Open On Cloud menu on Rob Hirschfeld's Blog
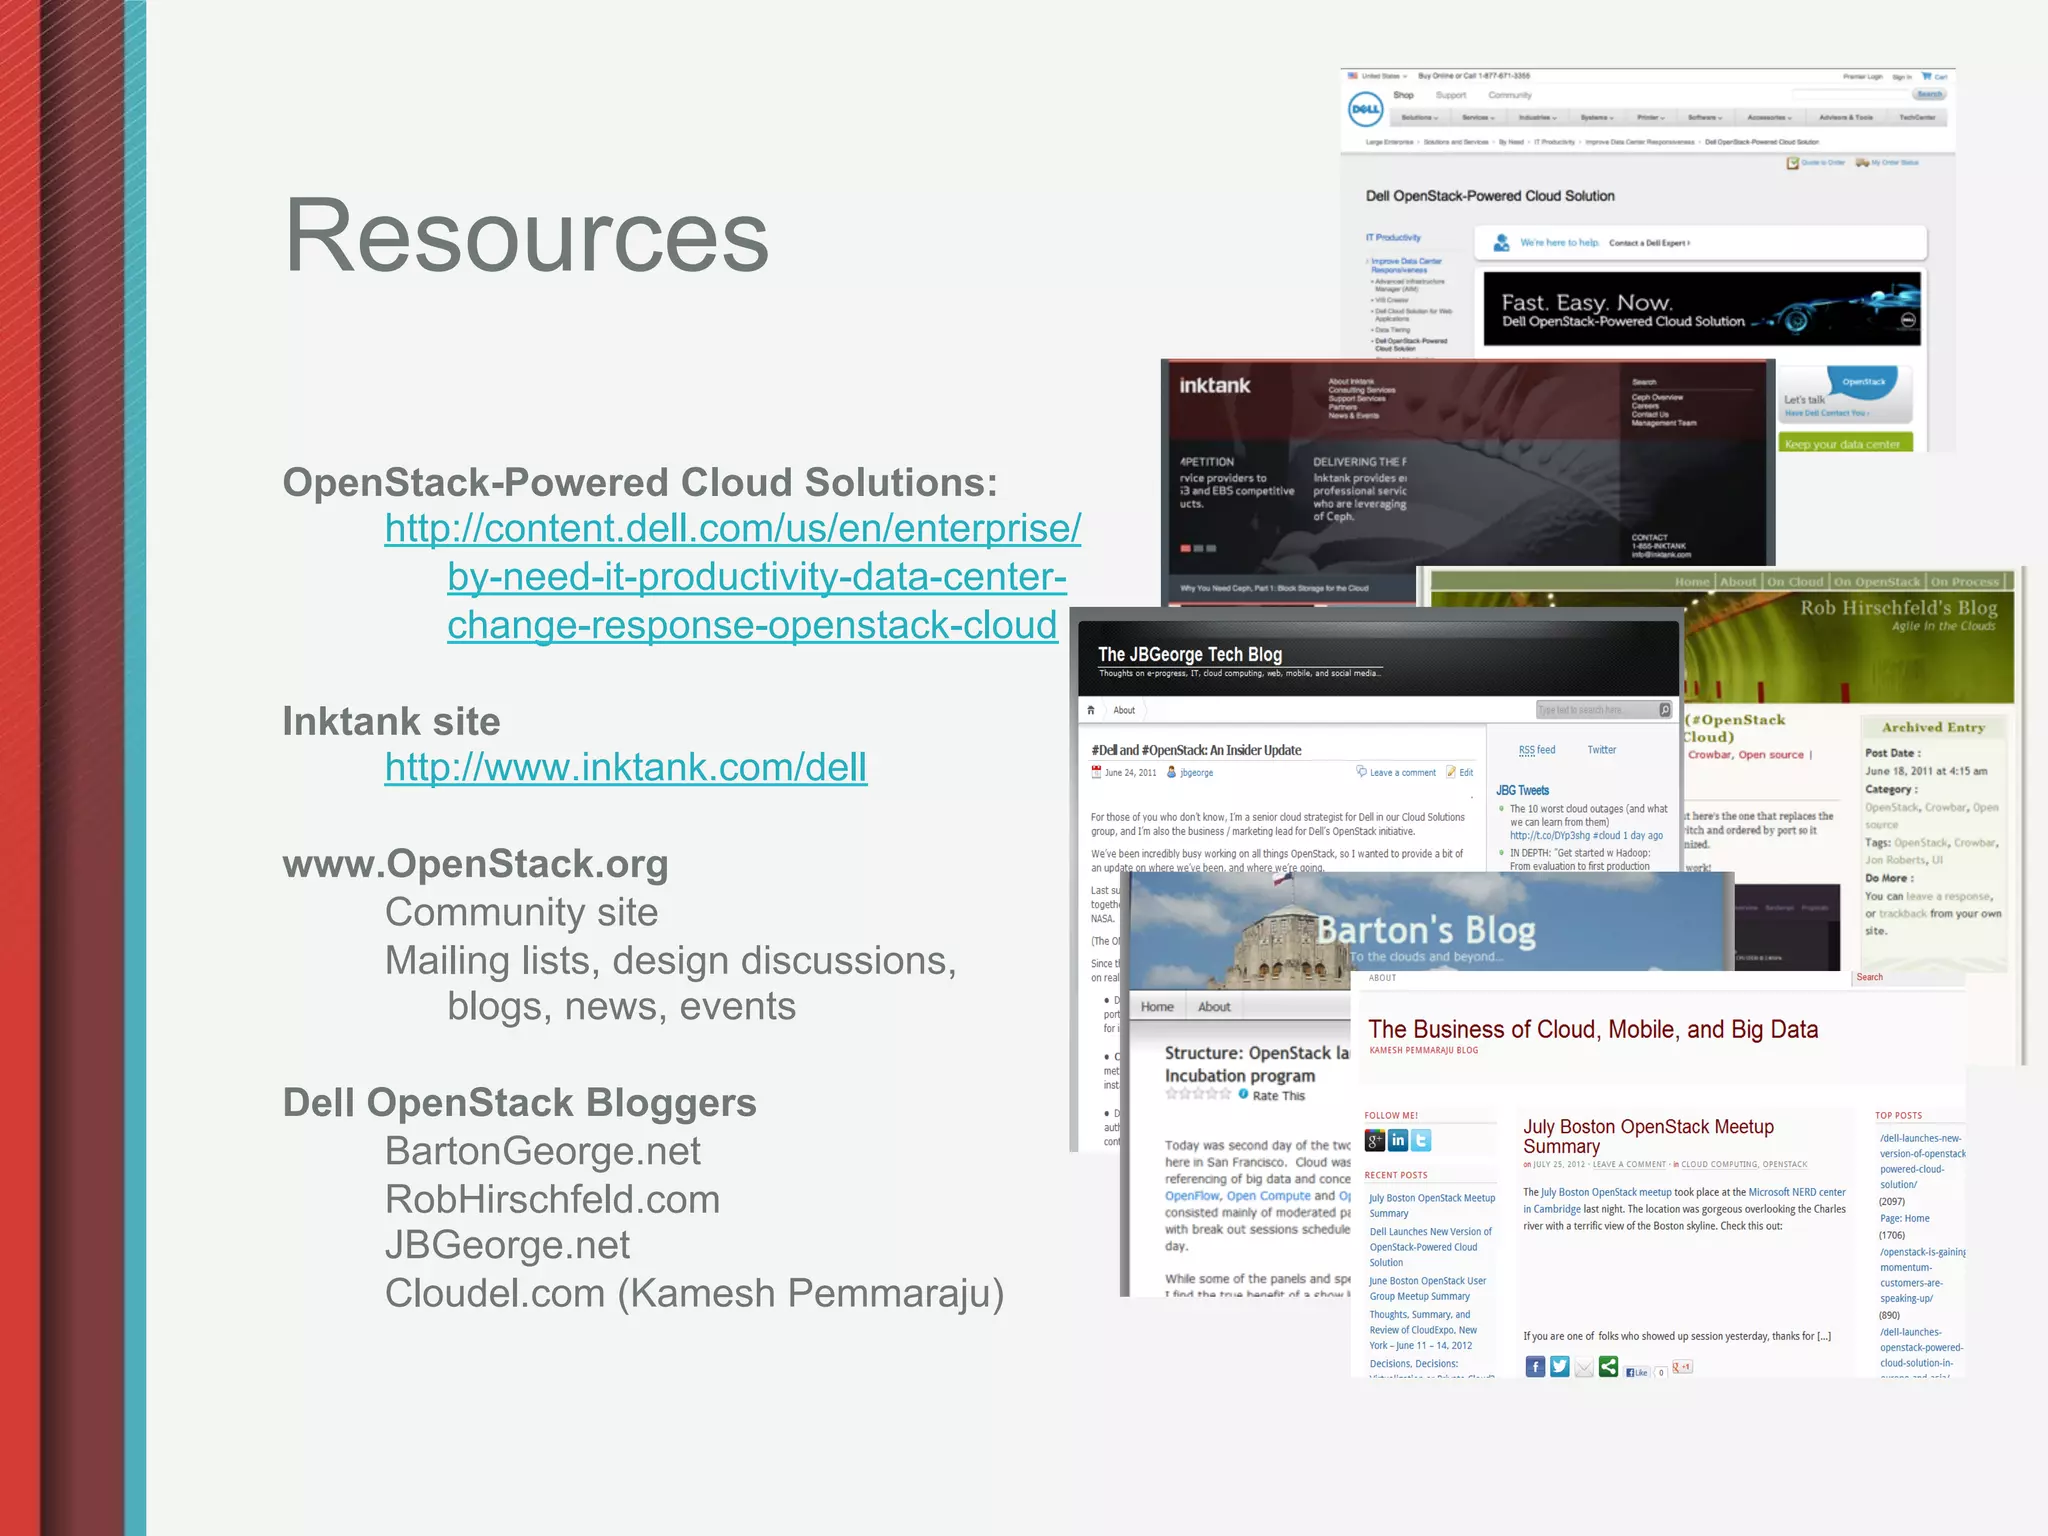2048x1536 pixels. 1796,582
